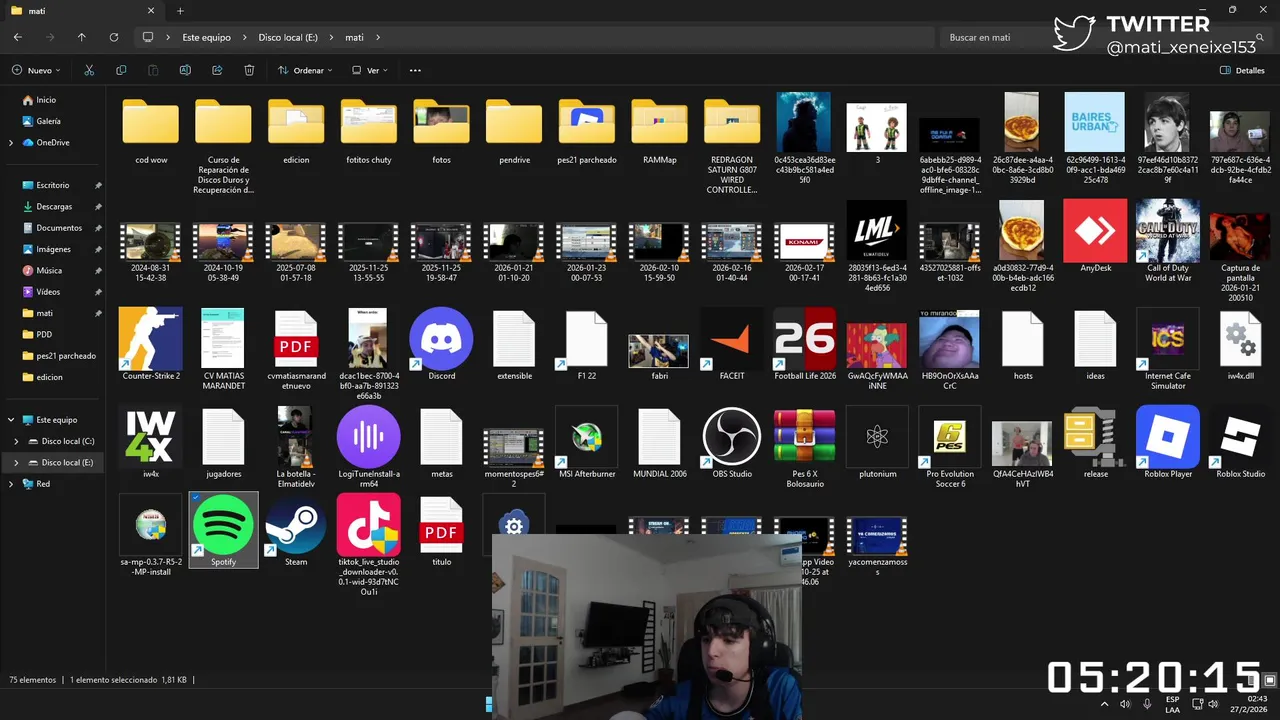Launch Roblox Player shortcut
The image size is (1280, 720).
click(1168, 437)
